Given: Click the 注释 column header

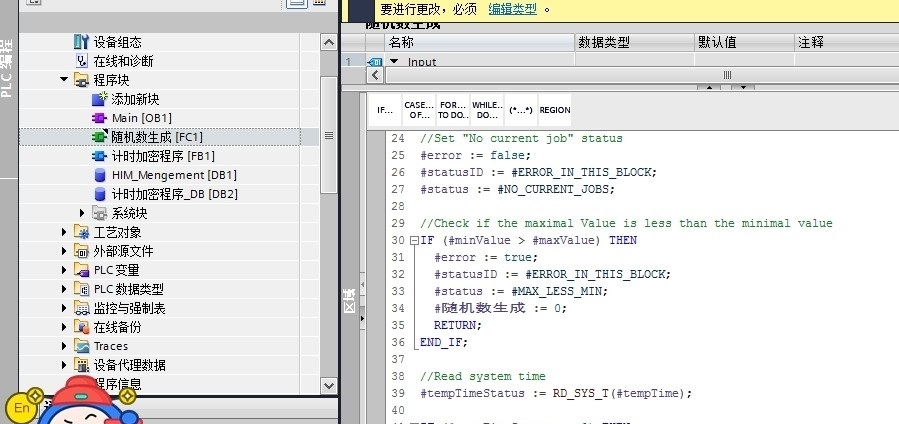Looking at the screenshot, I should 847,42.
